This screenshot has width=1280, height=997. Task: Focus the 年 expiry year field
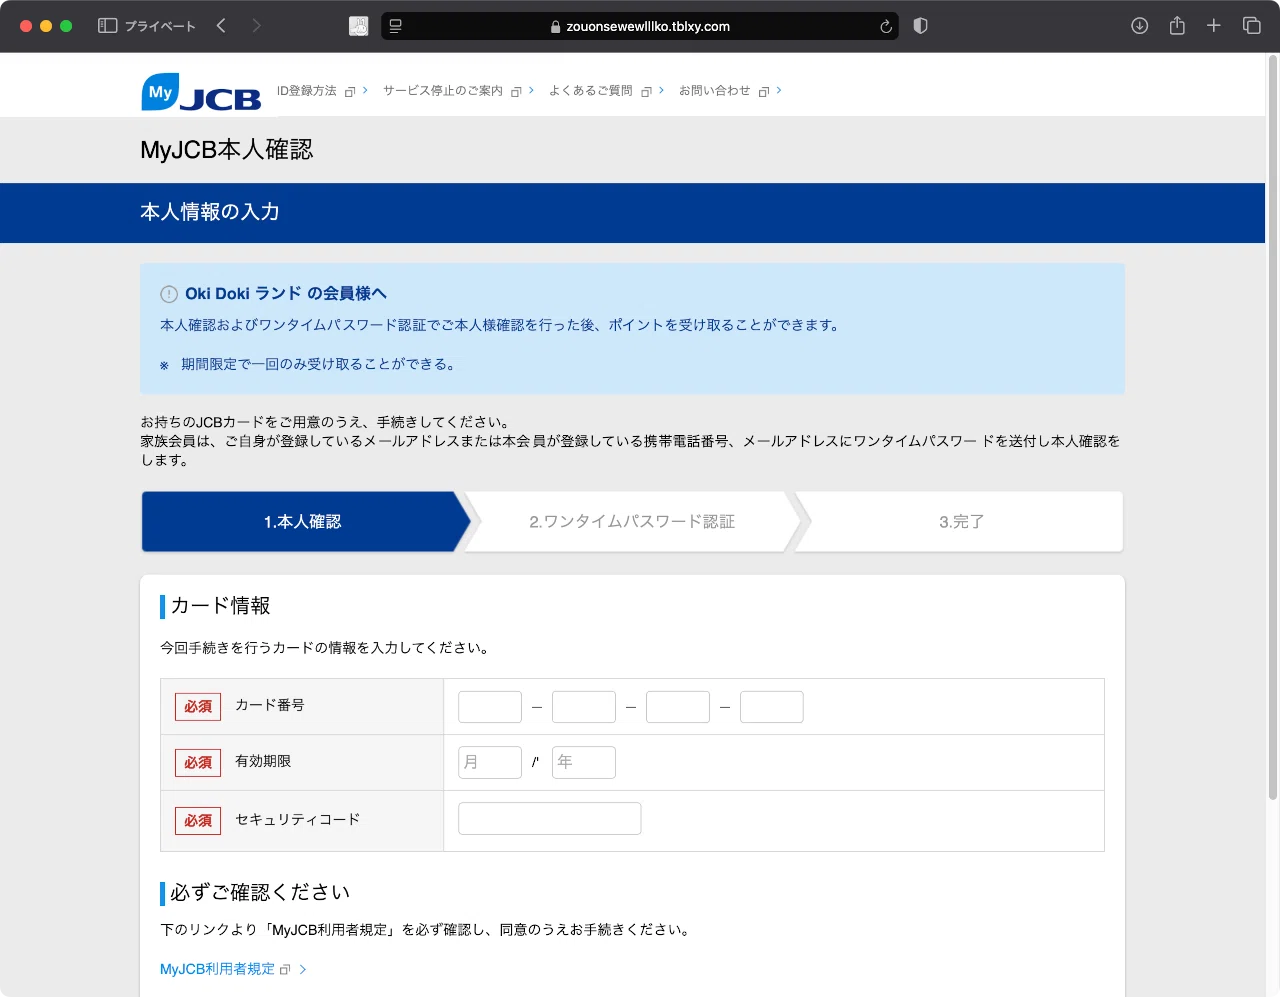coord(584,762)
